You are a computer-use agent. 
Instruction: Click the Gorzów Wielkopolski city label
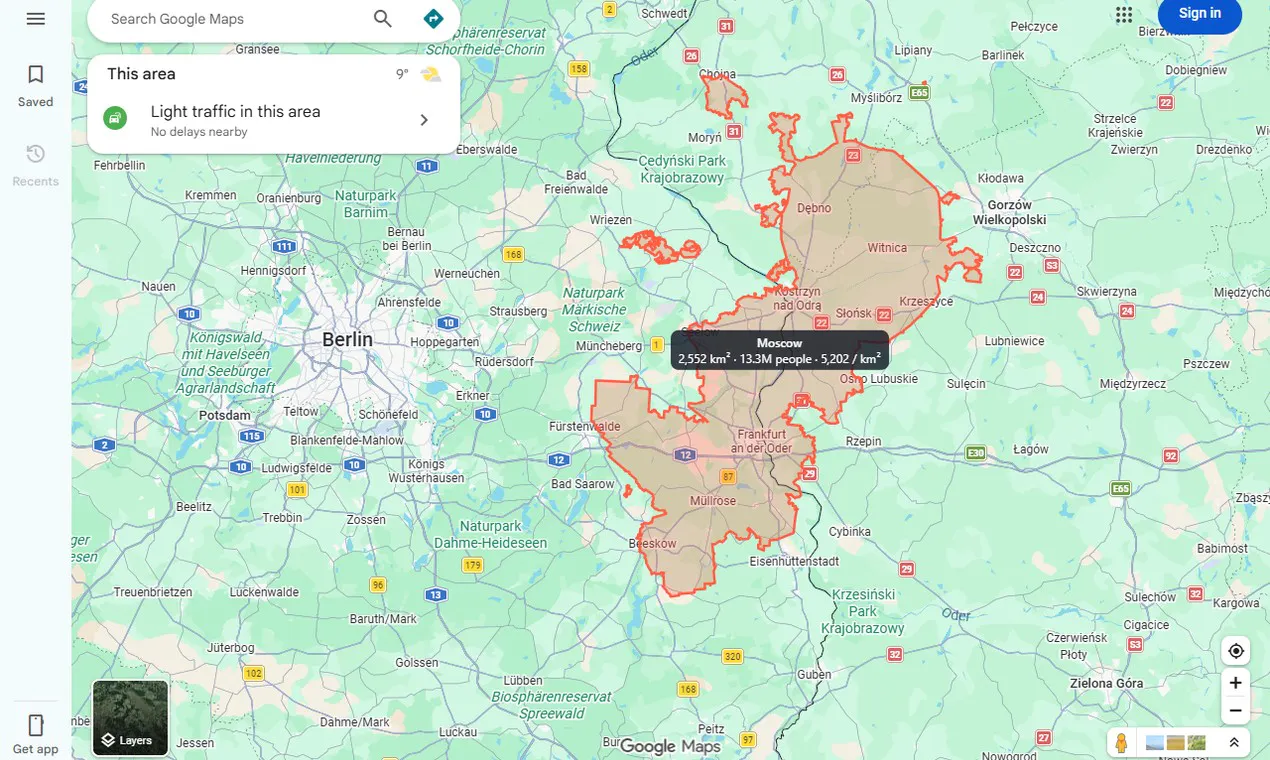coord(1009,212)
